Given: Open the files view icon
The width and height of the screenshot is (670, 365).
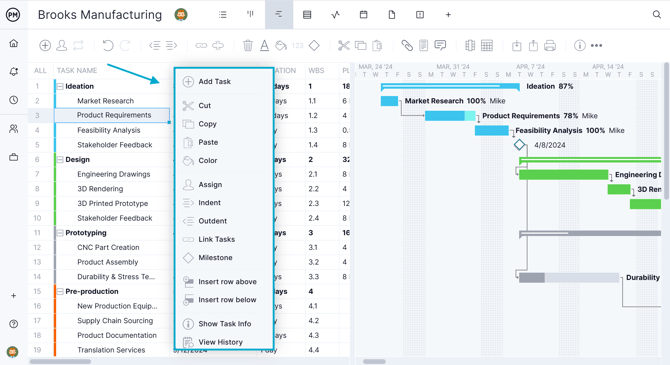Looking at the screenshot, I should pyautogui.click(x=392, y=15).
